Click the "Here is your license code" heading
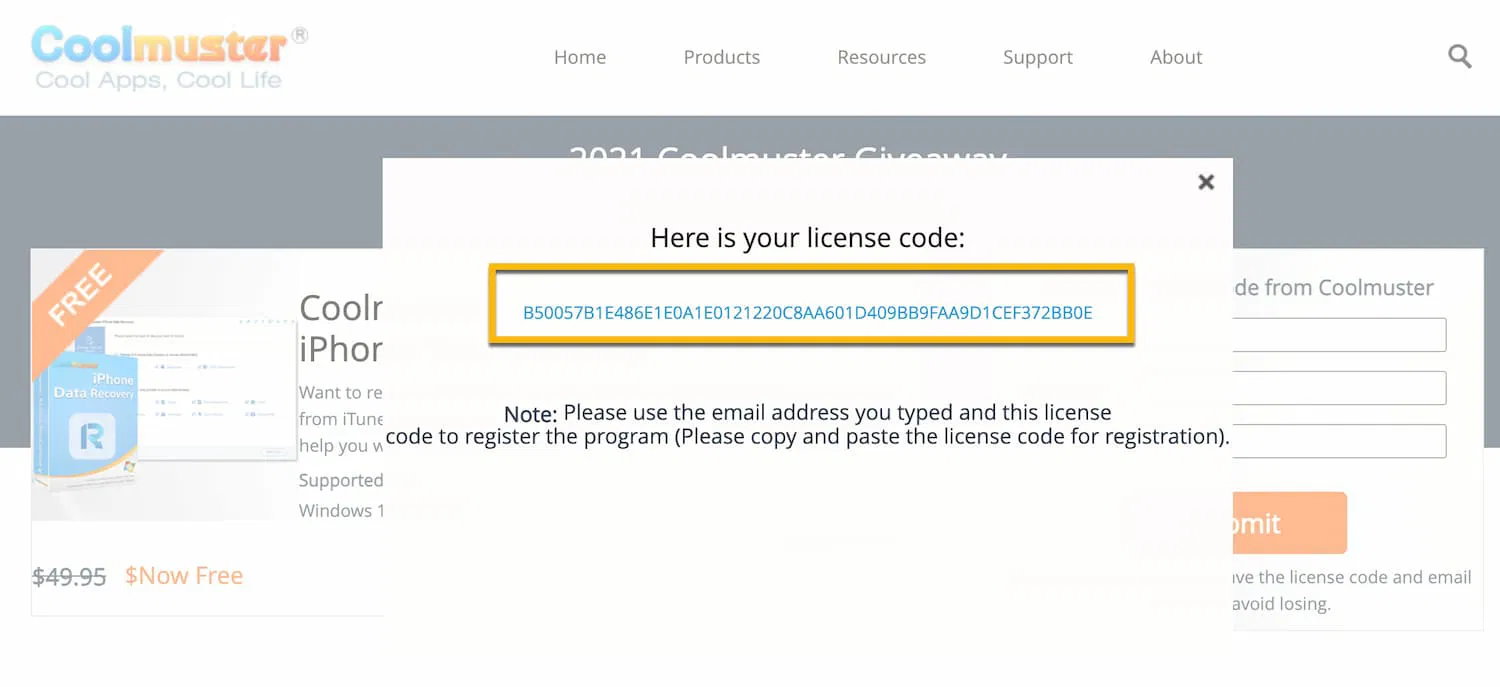The height and width of the screenshot is (687, 1500). pos(807,238)
